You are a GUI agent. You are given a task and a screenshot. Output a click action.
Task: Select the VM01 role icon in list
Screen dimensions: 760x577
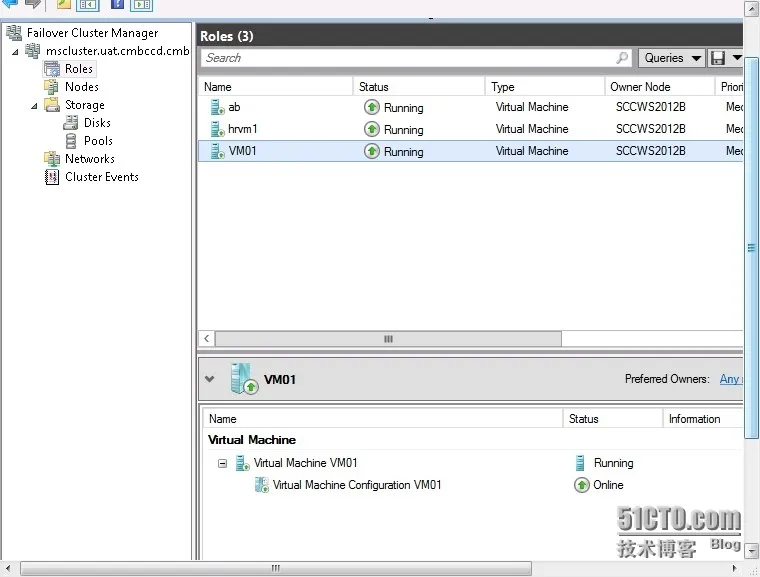click(217, 151)
